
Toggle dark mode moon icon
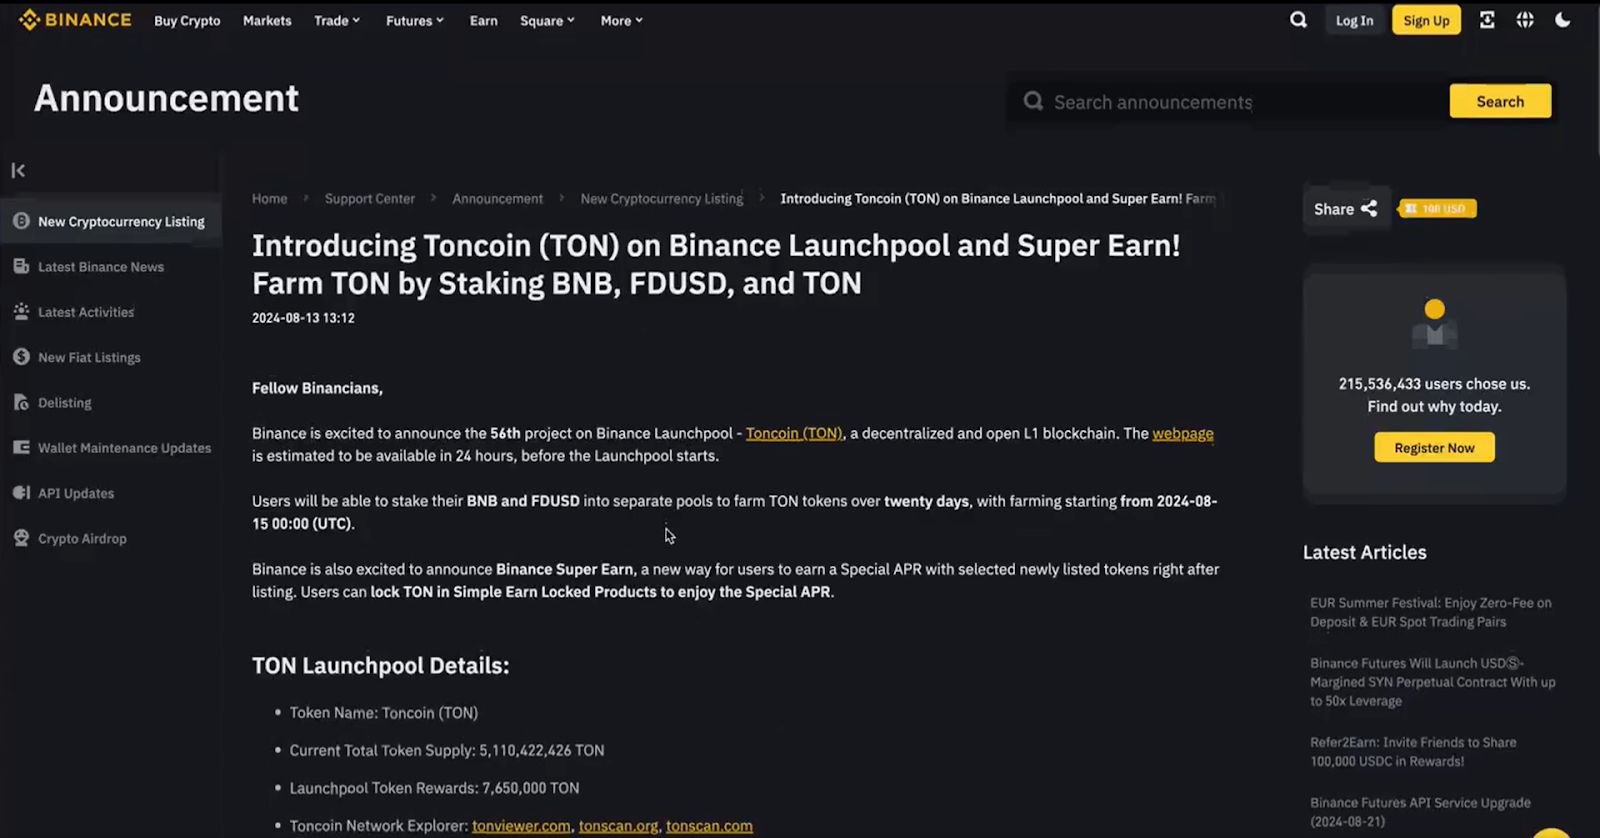click(x=1562, y=20)
